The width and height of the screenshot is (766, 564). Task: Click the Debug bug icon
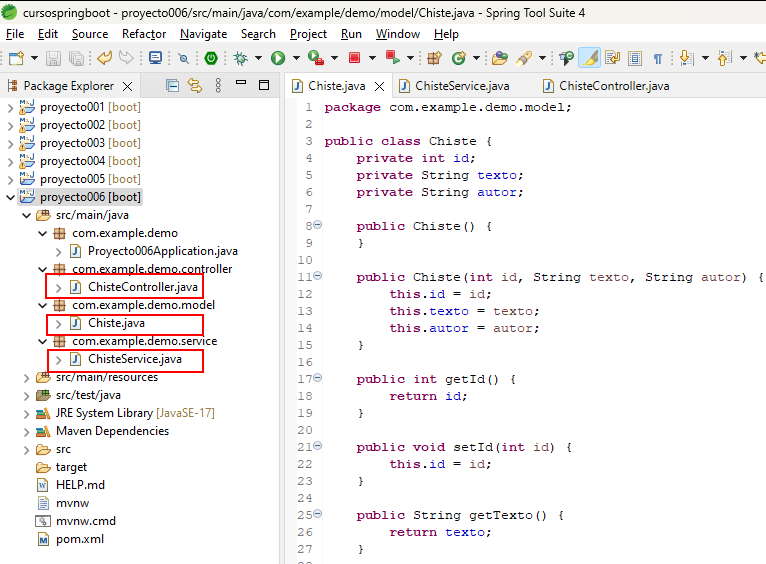240,58
